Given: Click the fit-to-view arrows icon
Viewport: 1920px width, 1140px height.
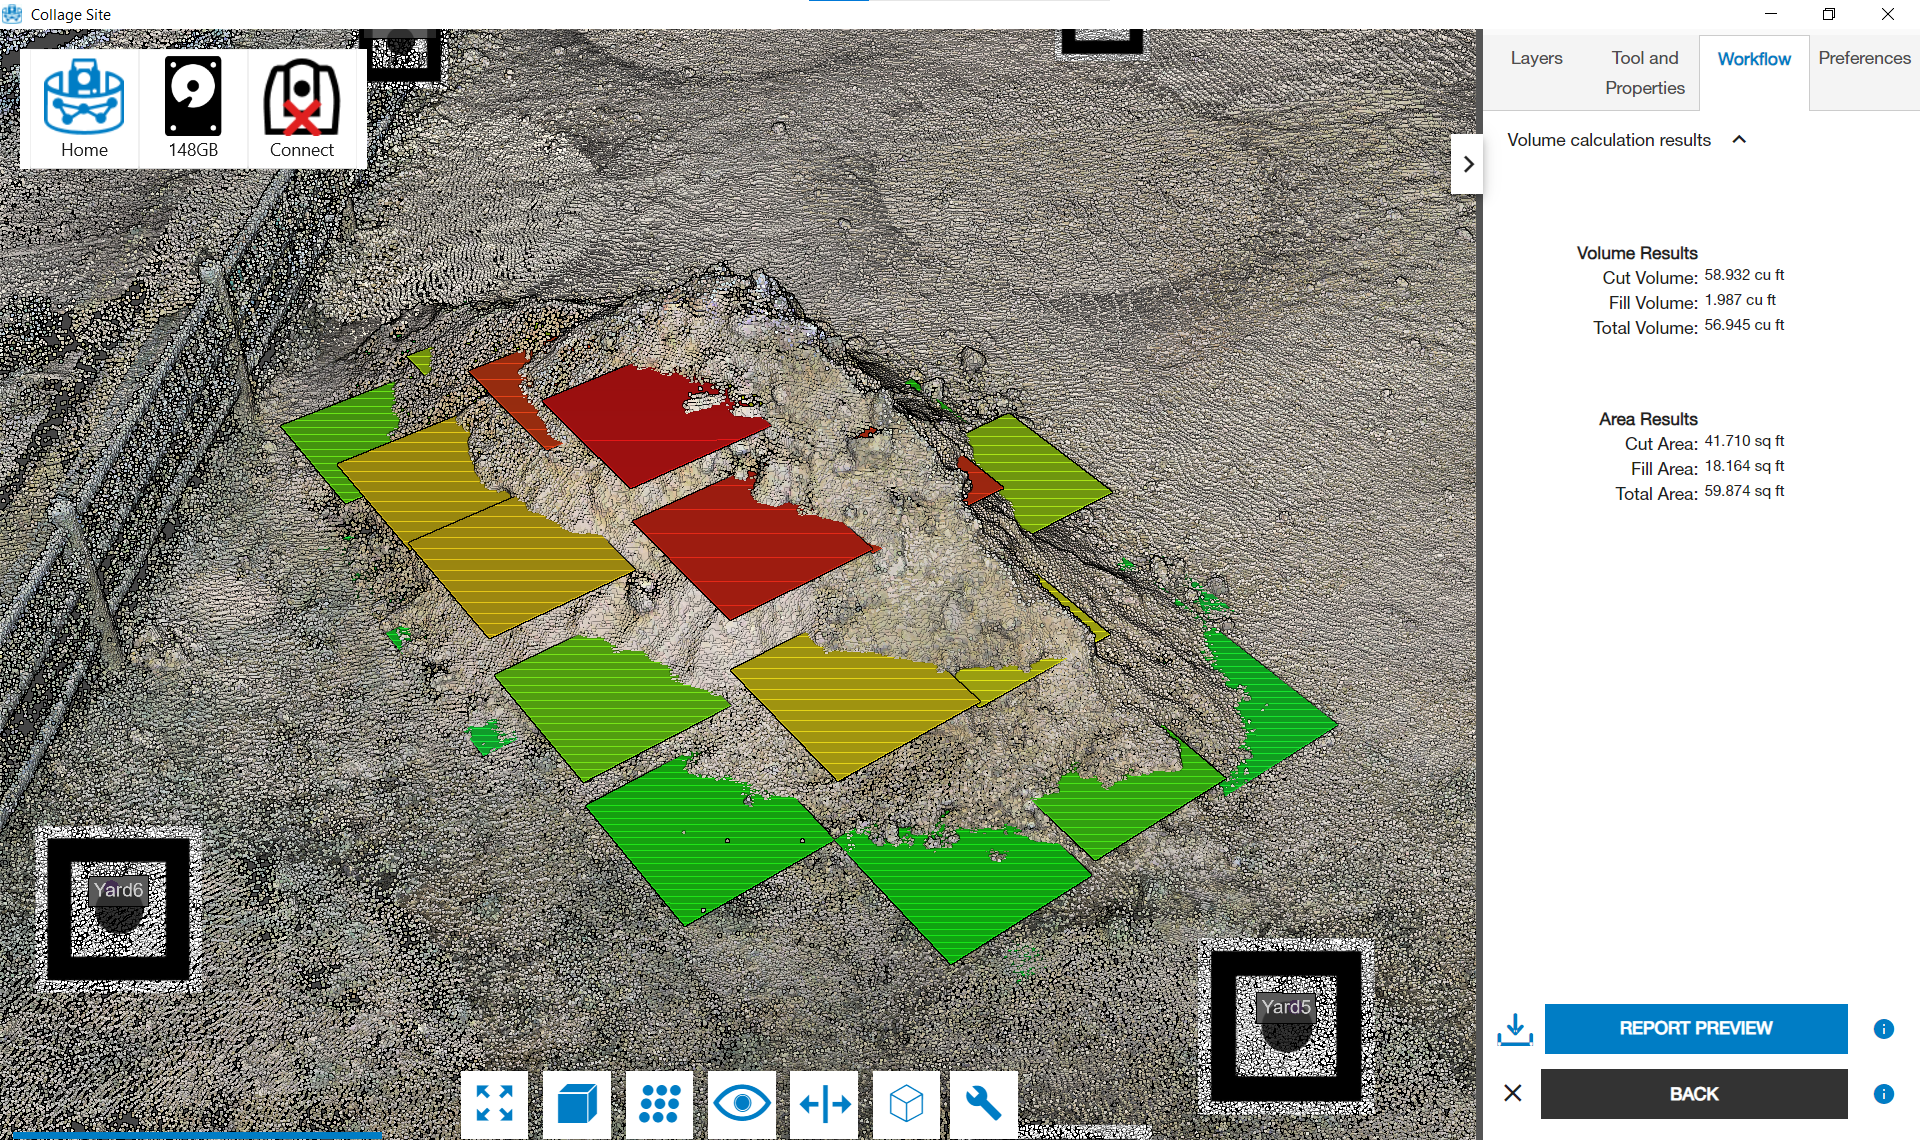Looking at the screenshot, I should click(x=494, y=1104).
